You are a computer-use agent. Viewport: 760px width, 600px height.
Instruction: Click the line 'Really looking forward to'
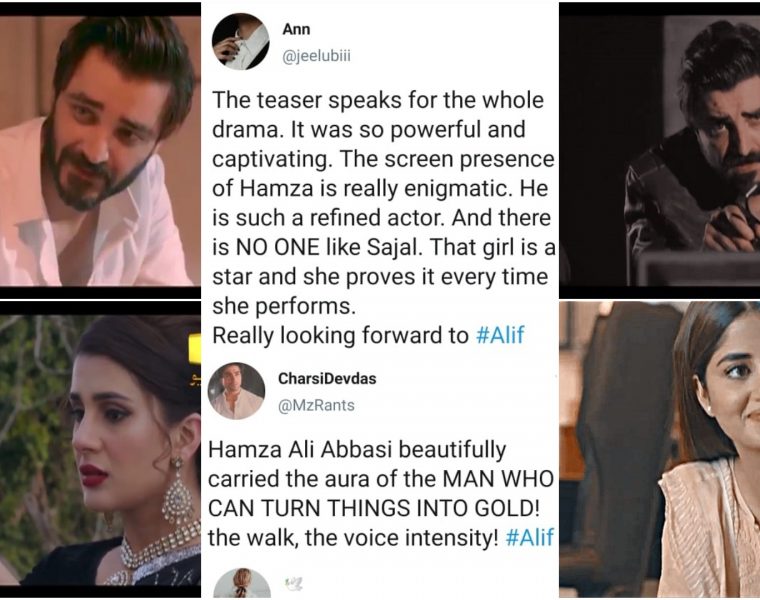click(x=340, y=335)
